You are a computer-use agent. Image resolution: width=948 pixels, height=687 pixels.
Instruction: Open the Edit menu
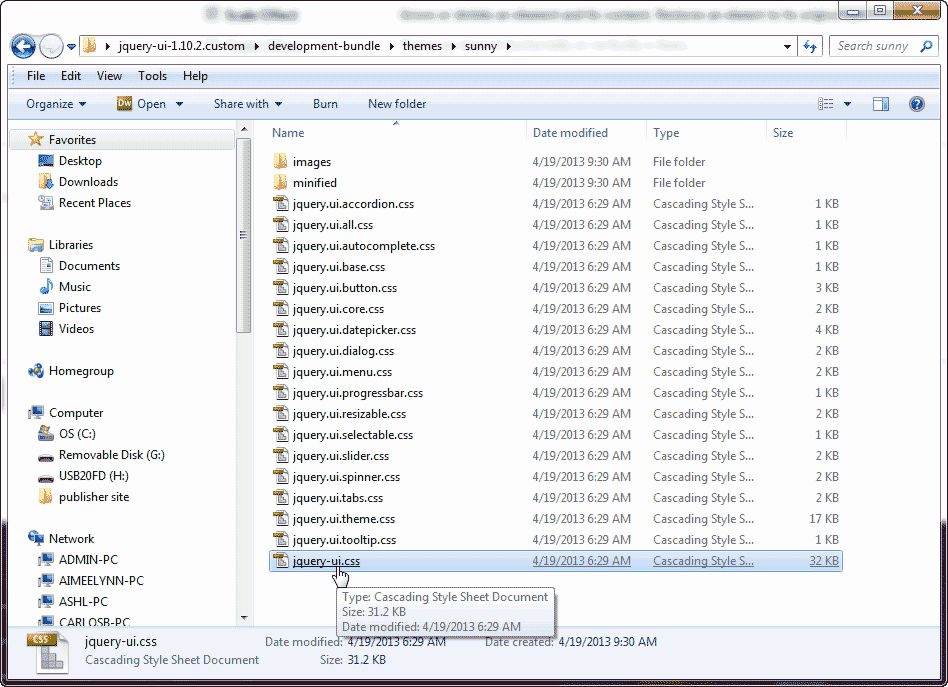pos(71,76)
